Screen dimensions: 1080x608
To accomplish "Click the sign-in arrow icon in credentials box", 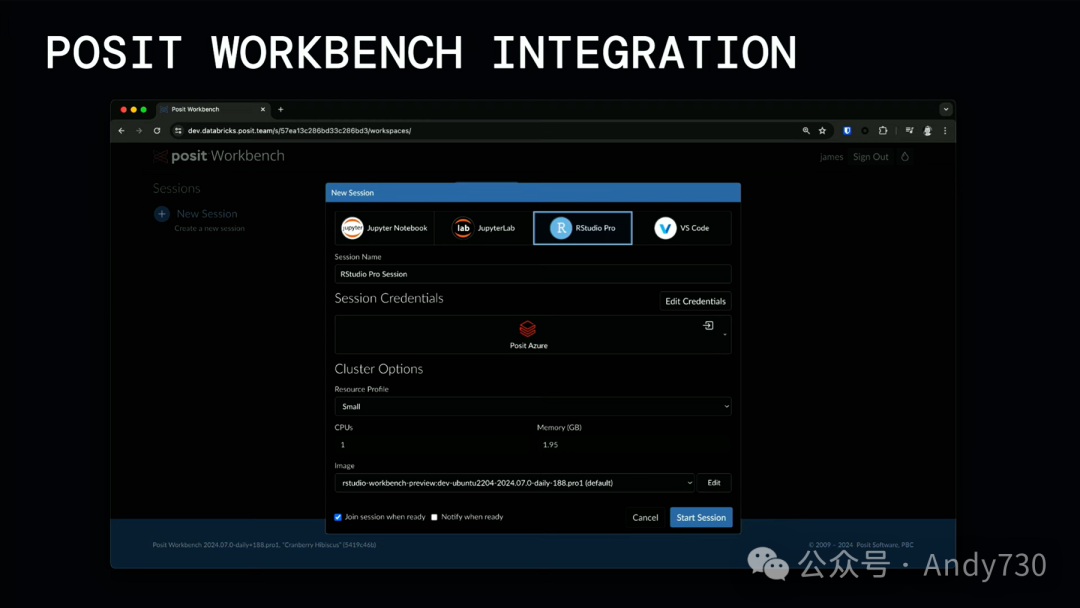I will coord(708,326).
